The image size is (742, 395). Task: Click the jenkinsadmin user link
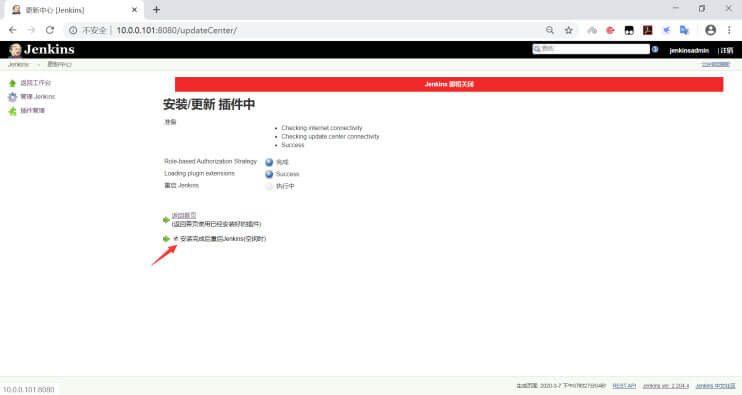[689, 50]
